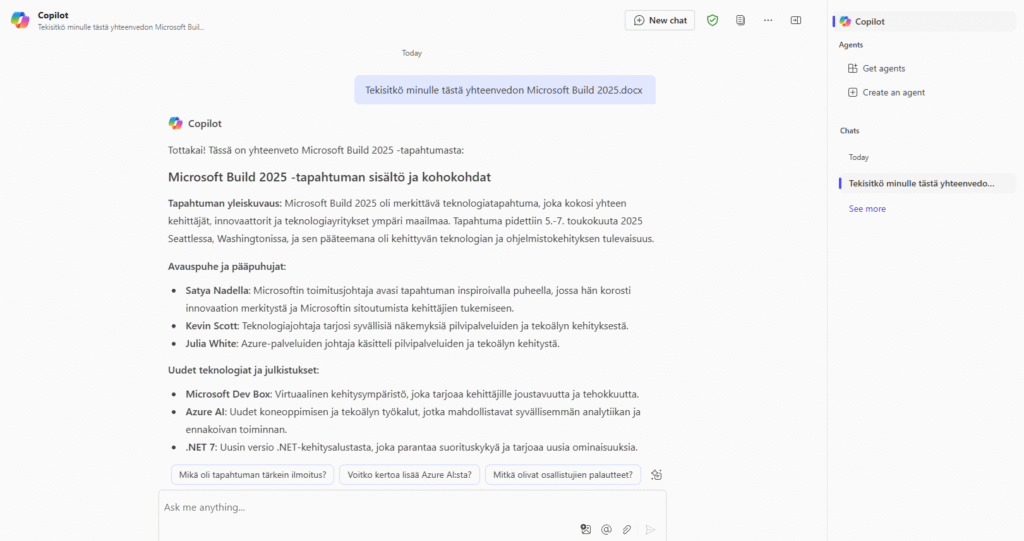Open Get agents

tap(883, 68)
